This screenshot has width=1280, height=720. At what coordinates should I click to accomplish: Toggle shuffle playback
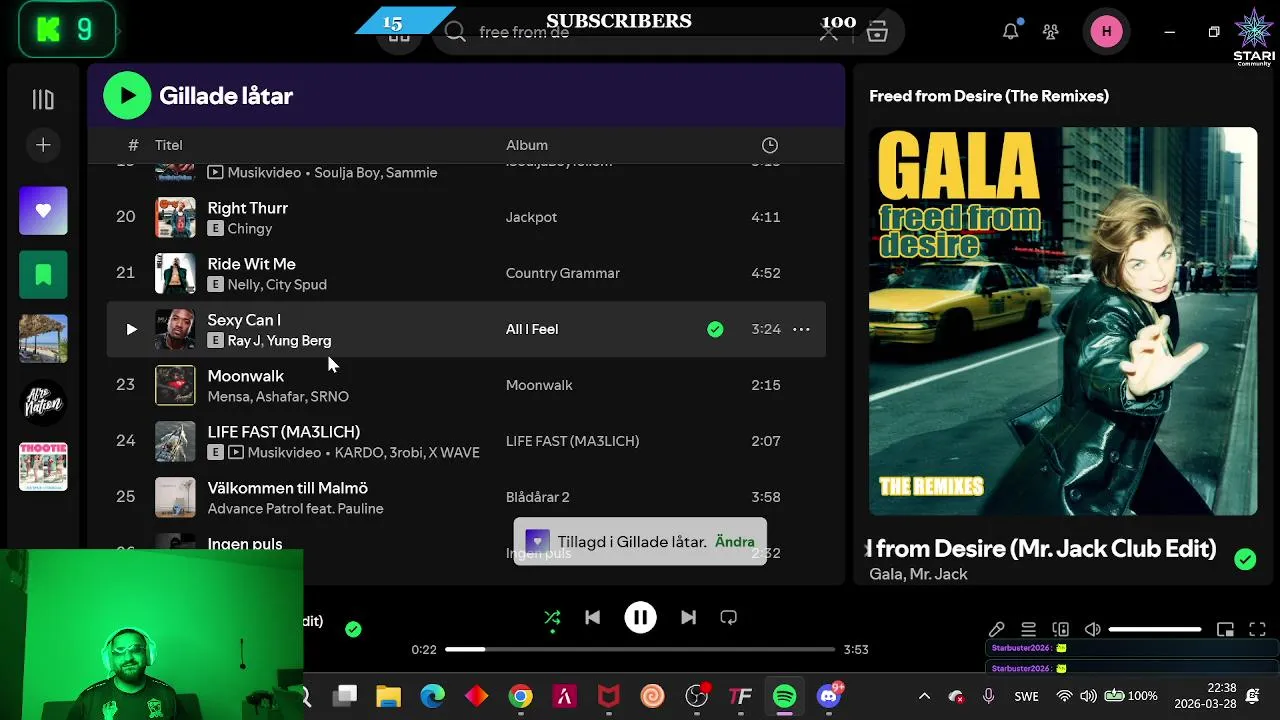point(552,618)
